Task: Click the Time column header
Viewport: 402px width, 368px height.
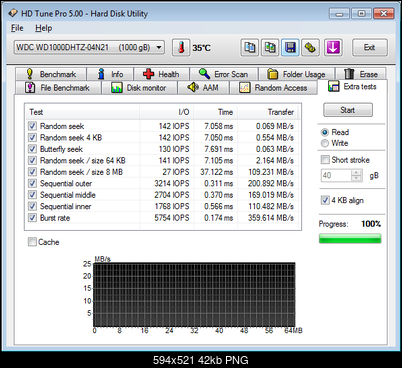Action: pos(216,112)
